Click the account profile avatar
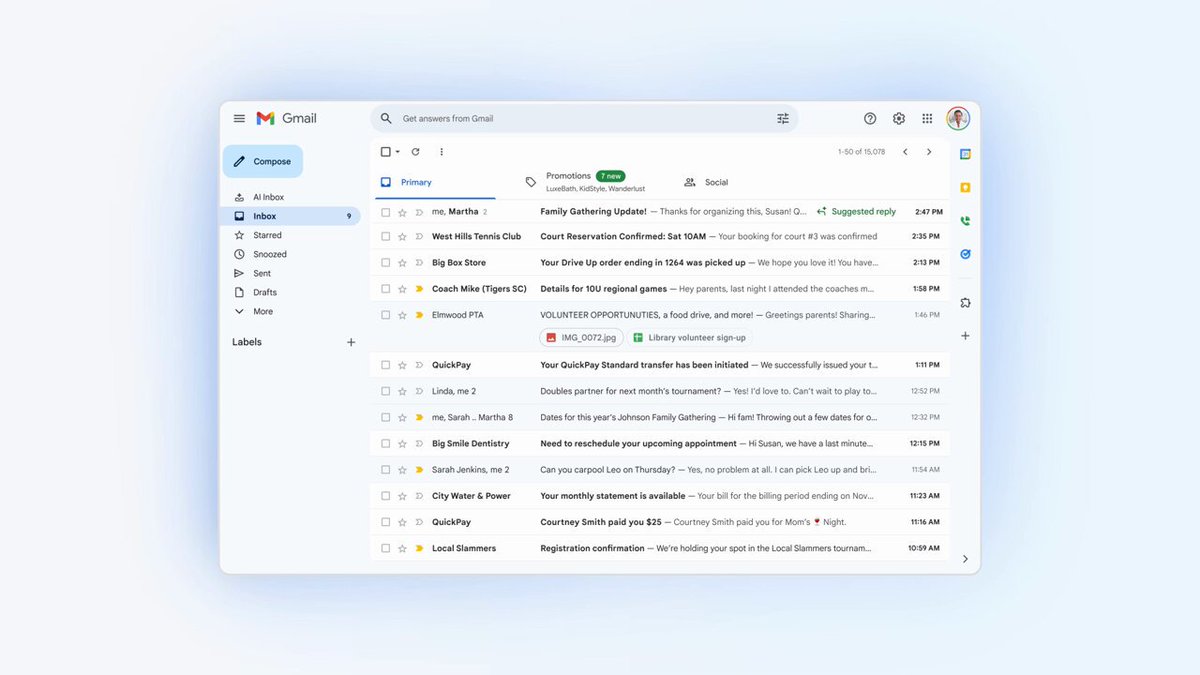Viewport: 1200px width, 675px height. (x=958, y=118)
